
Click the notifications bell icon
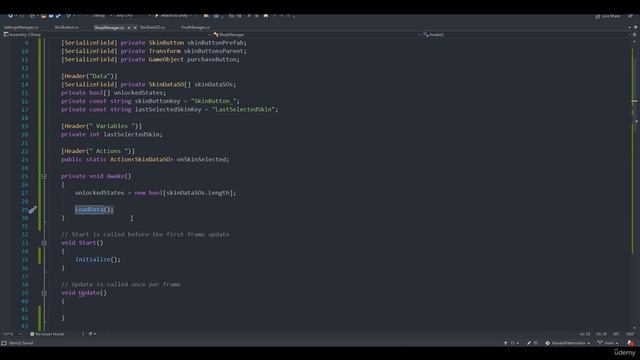pos(631,343)
